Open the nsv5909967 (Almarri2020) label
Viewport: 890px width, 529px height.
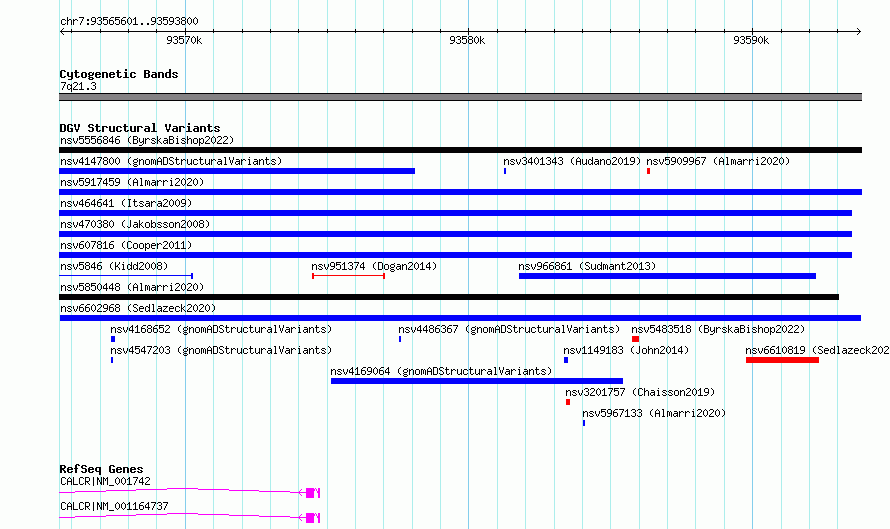718,161
